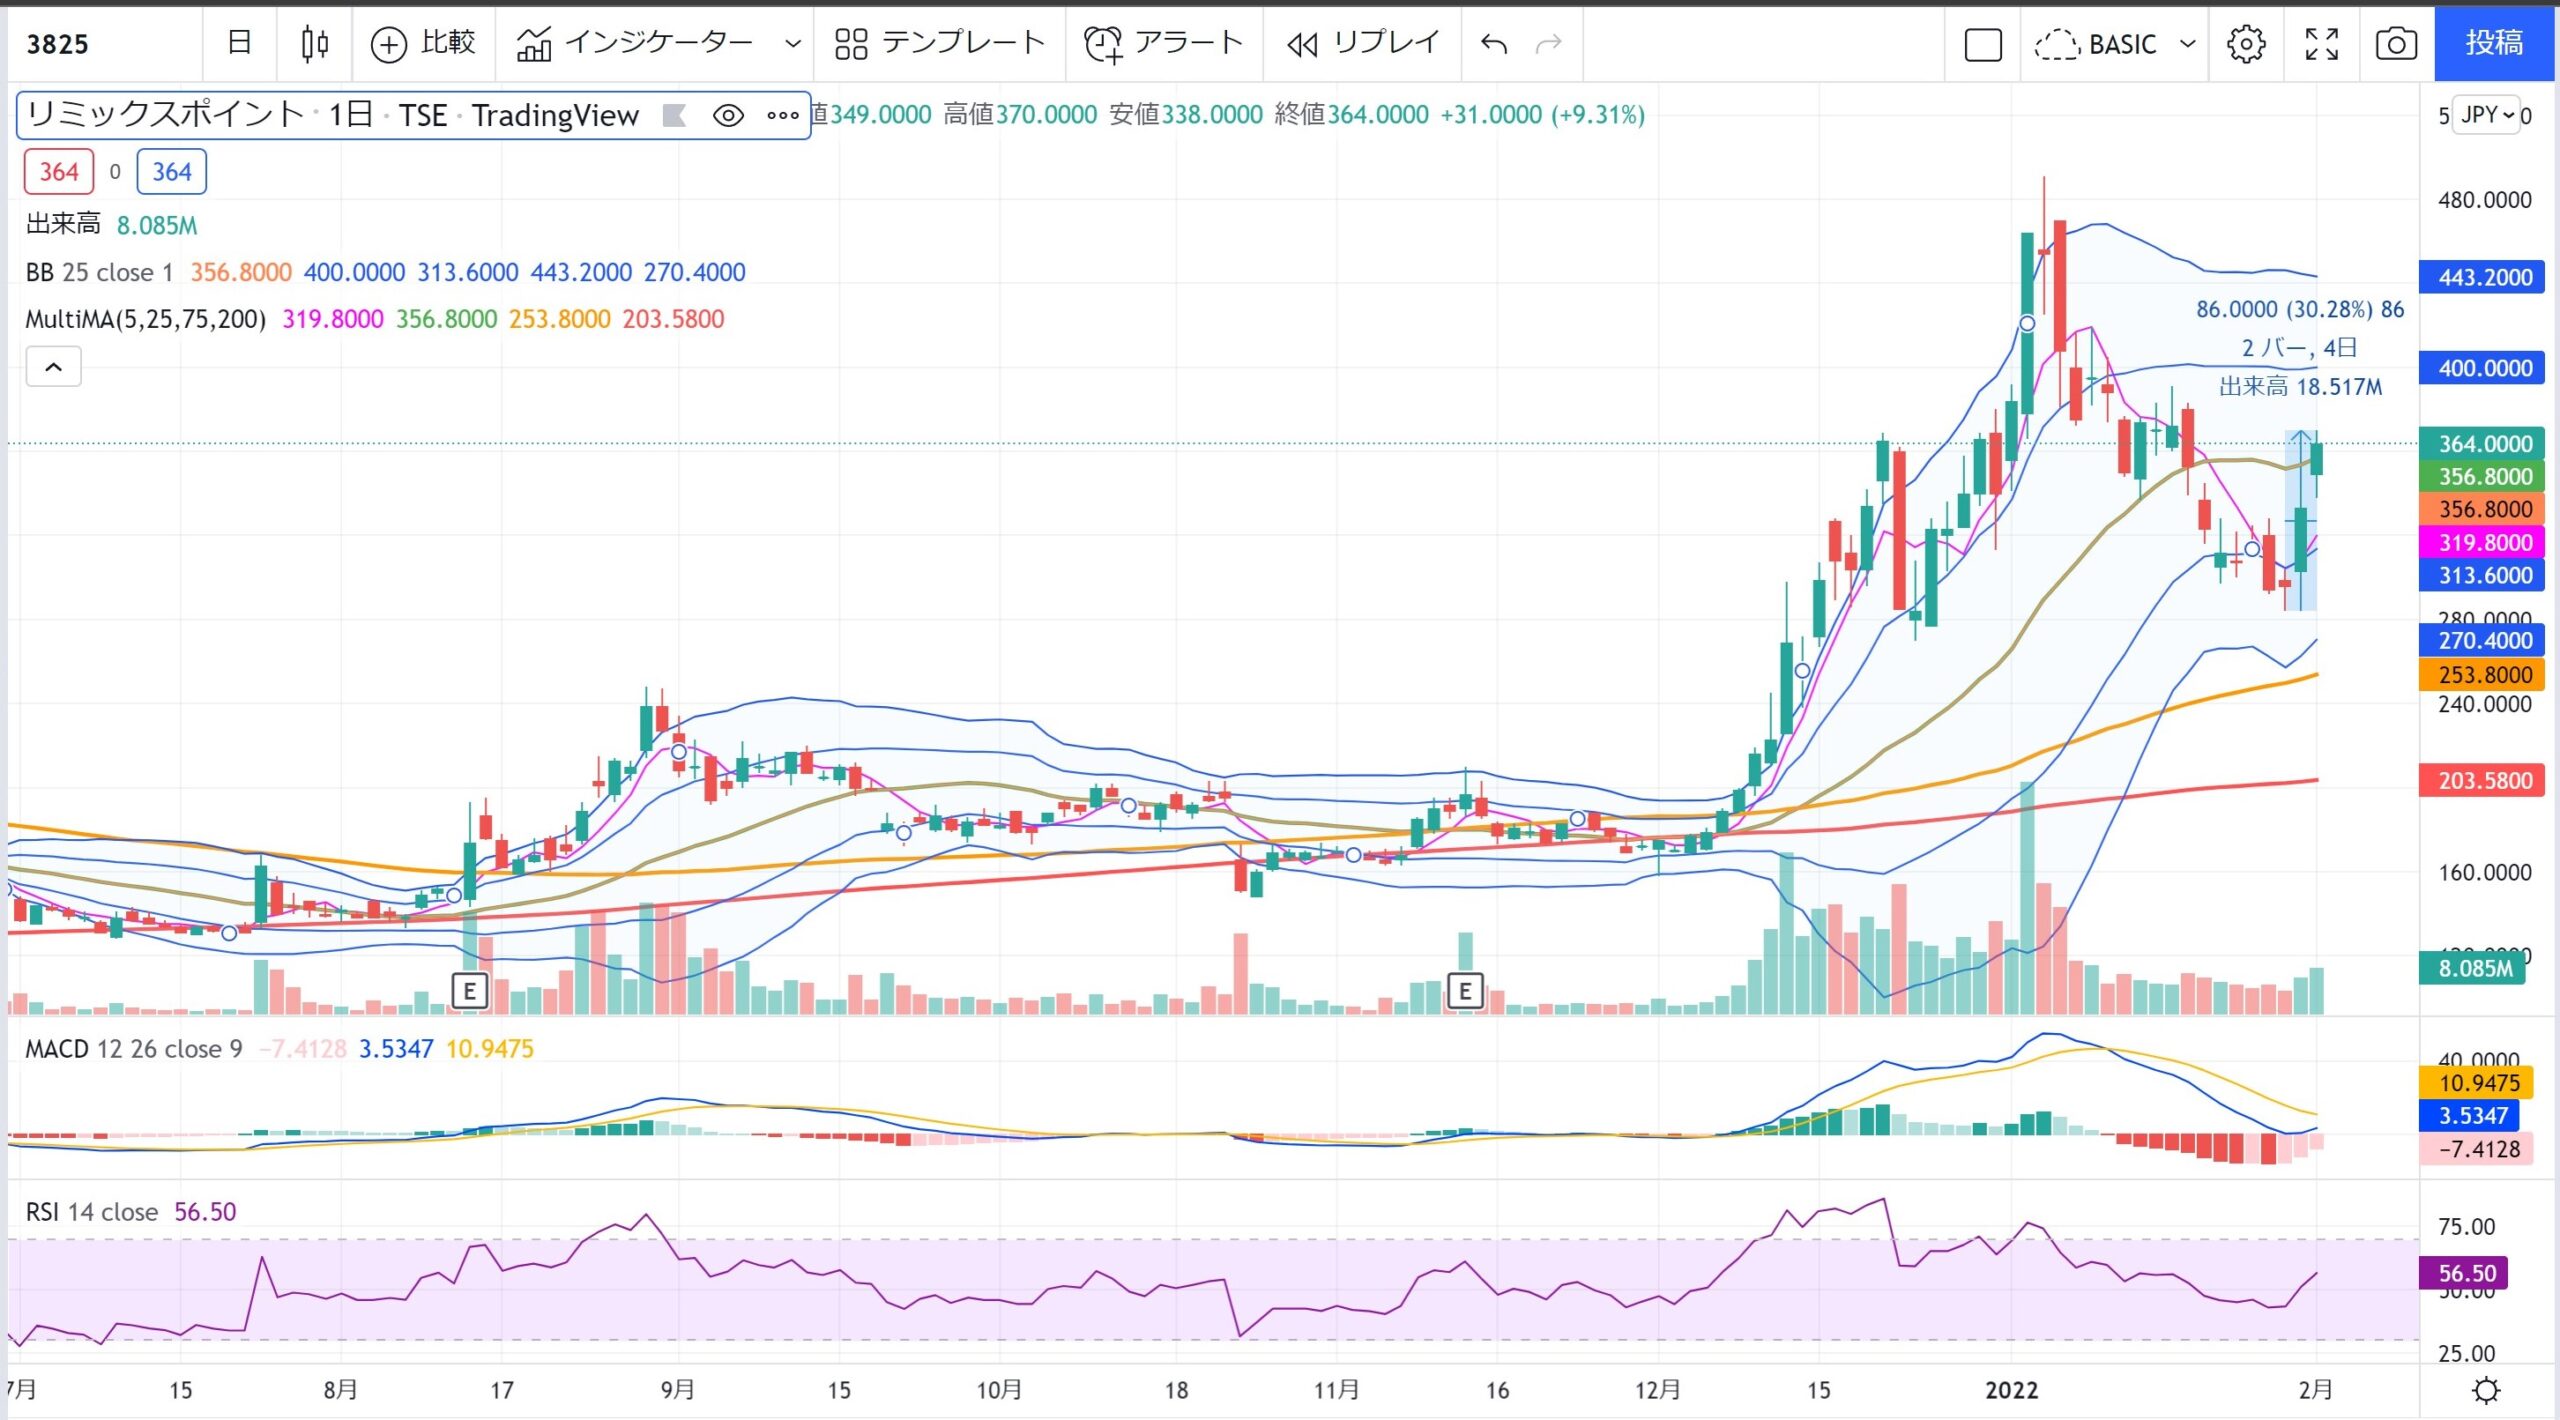Open the time axis settings gear at bottom right
Viewport: 2560px width, 1420px height.
2486,1390
